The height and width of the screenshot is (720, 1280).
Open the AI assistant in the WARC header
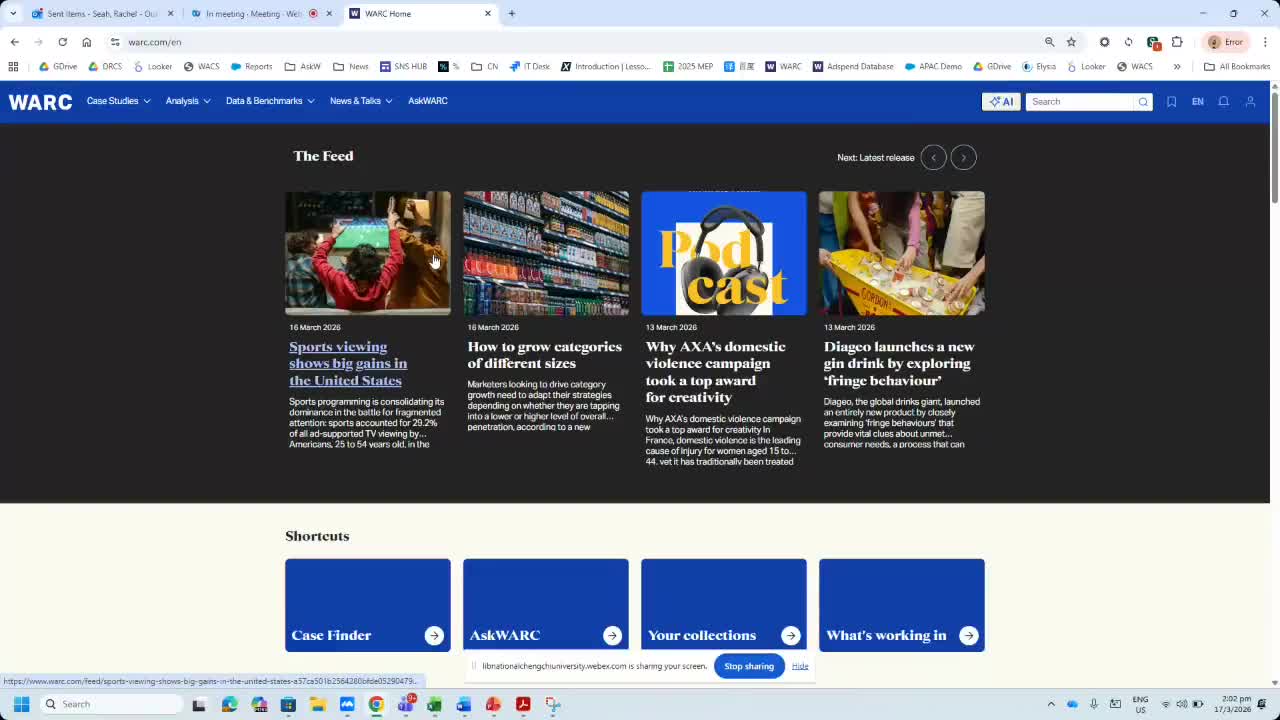pos(1001,101)
